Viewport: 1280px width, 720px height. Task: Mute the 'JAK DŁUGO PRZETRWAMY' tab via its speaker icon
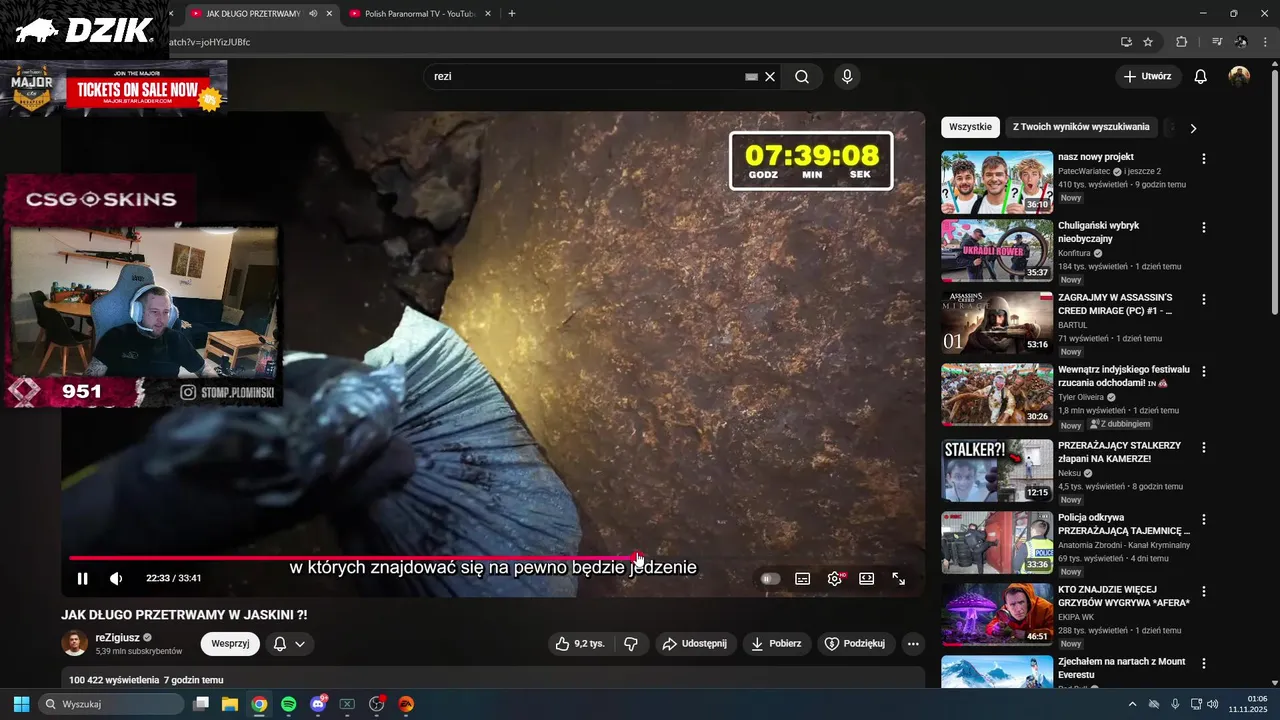(314, 13)
